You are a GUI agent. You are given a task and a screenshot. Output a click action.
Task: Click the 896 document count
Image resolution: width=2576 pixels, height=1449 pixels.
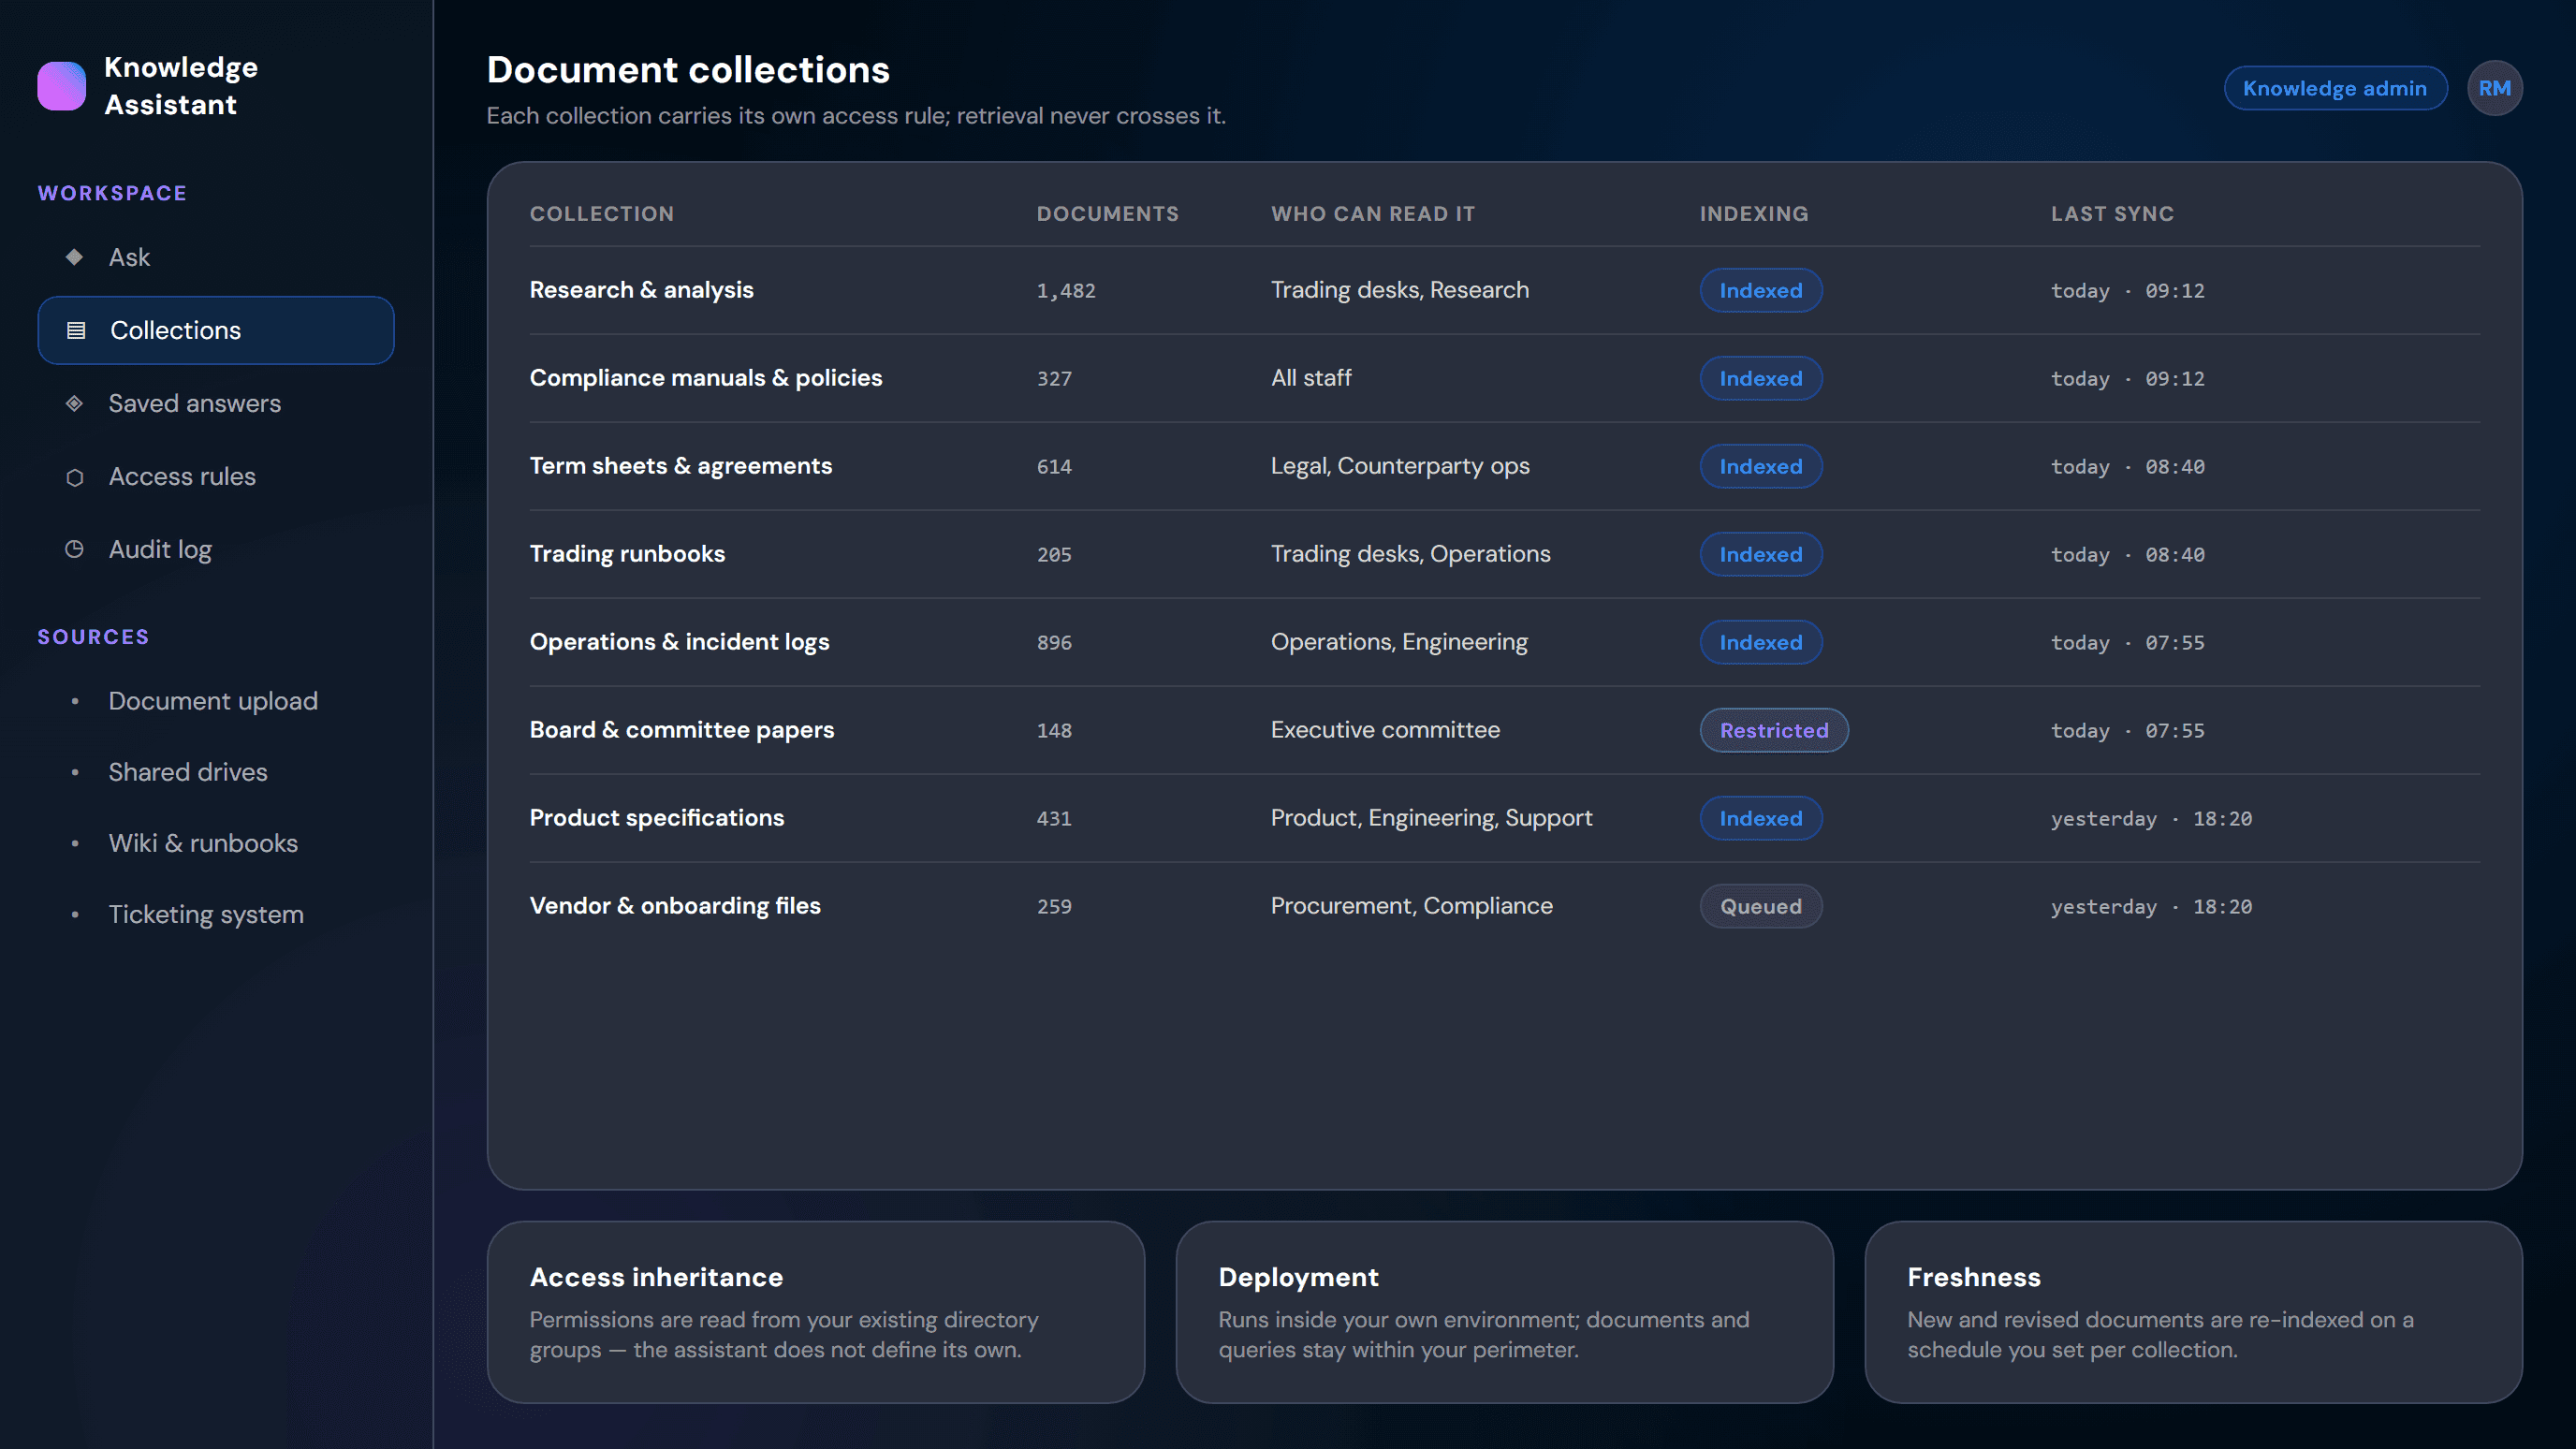[1054, 643]
